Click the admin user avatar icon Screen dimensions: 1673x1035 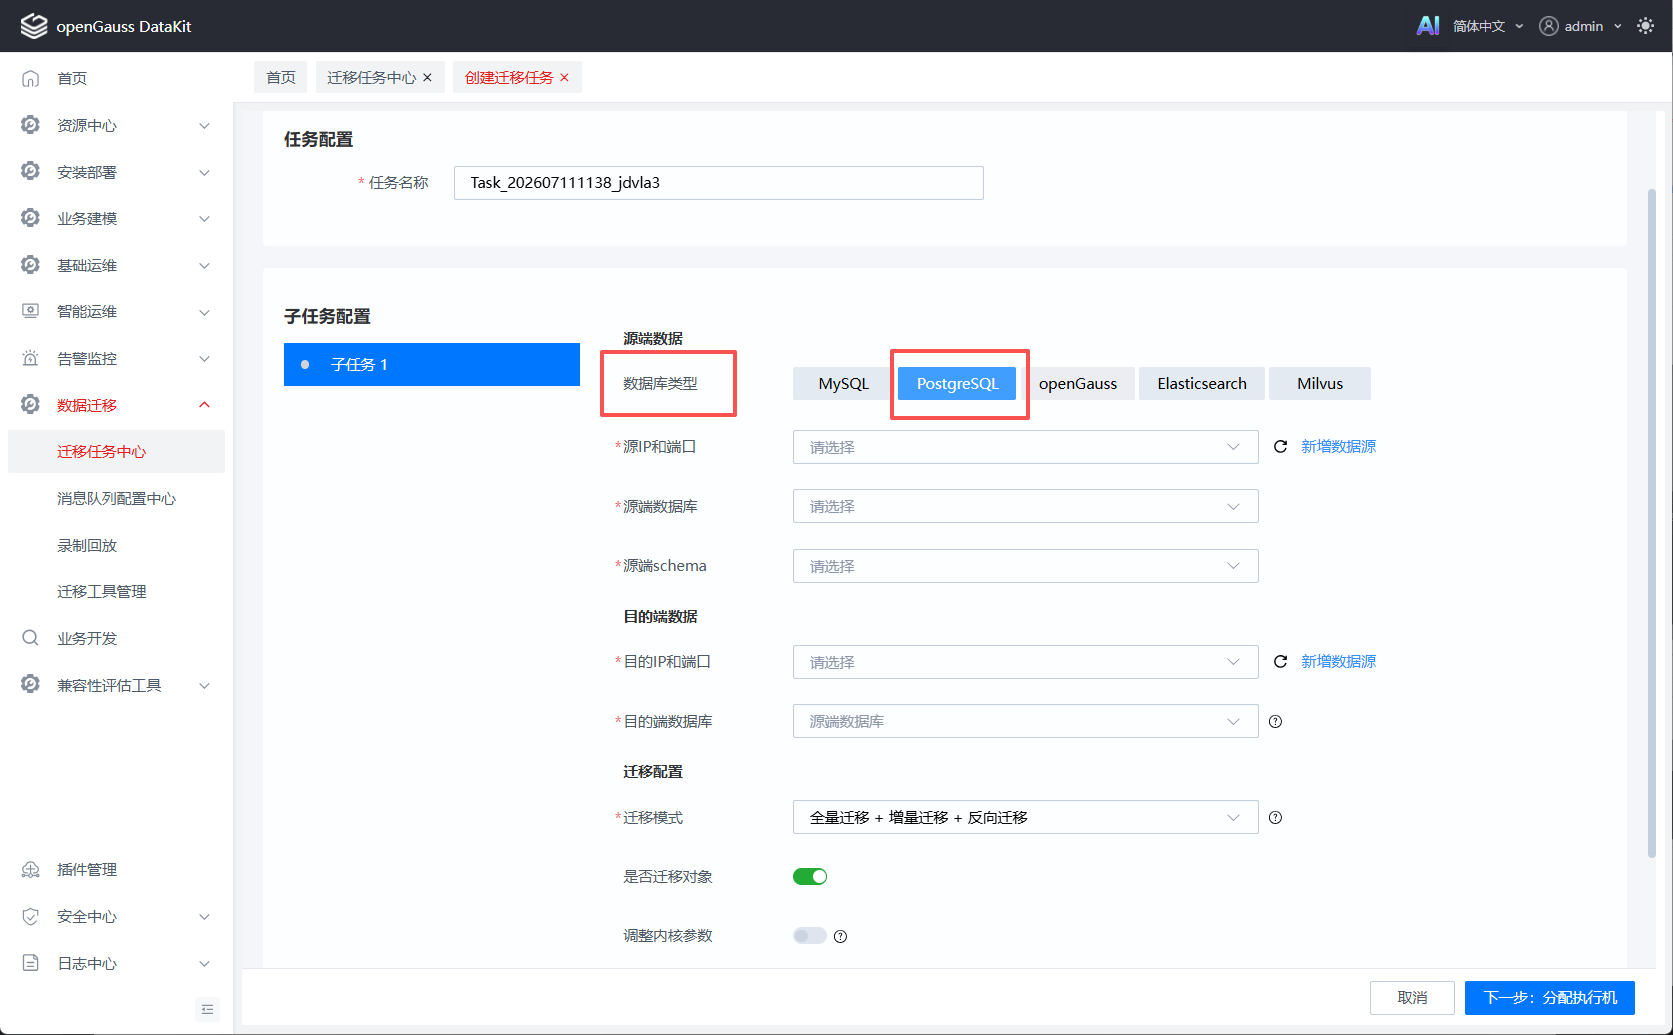[x=1549, y=26]
